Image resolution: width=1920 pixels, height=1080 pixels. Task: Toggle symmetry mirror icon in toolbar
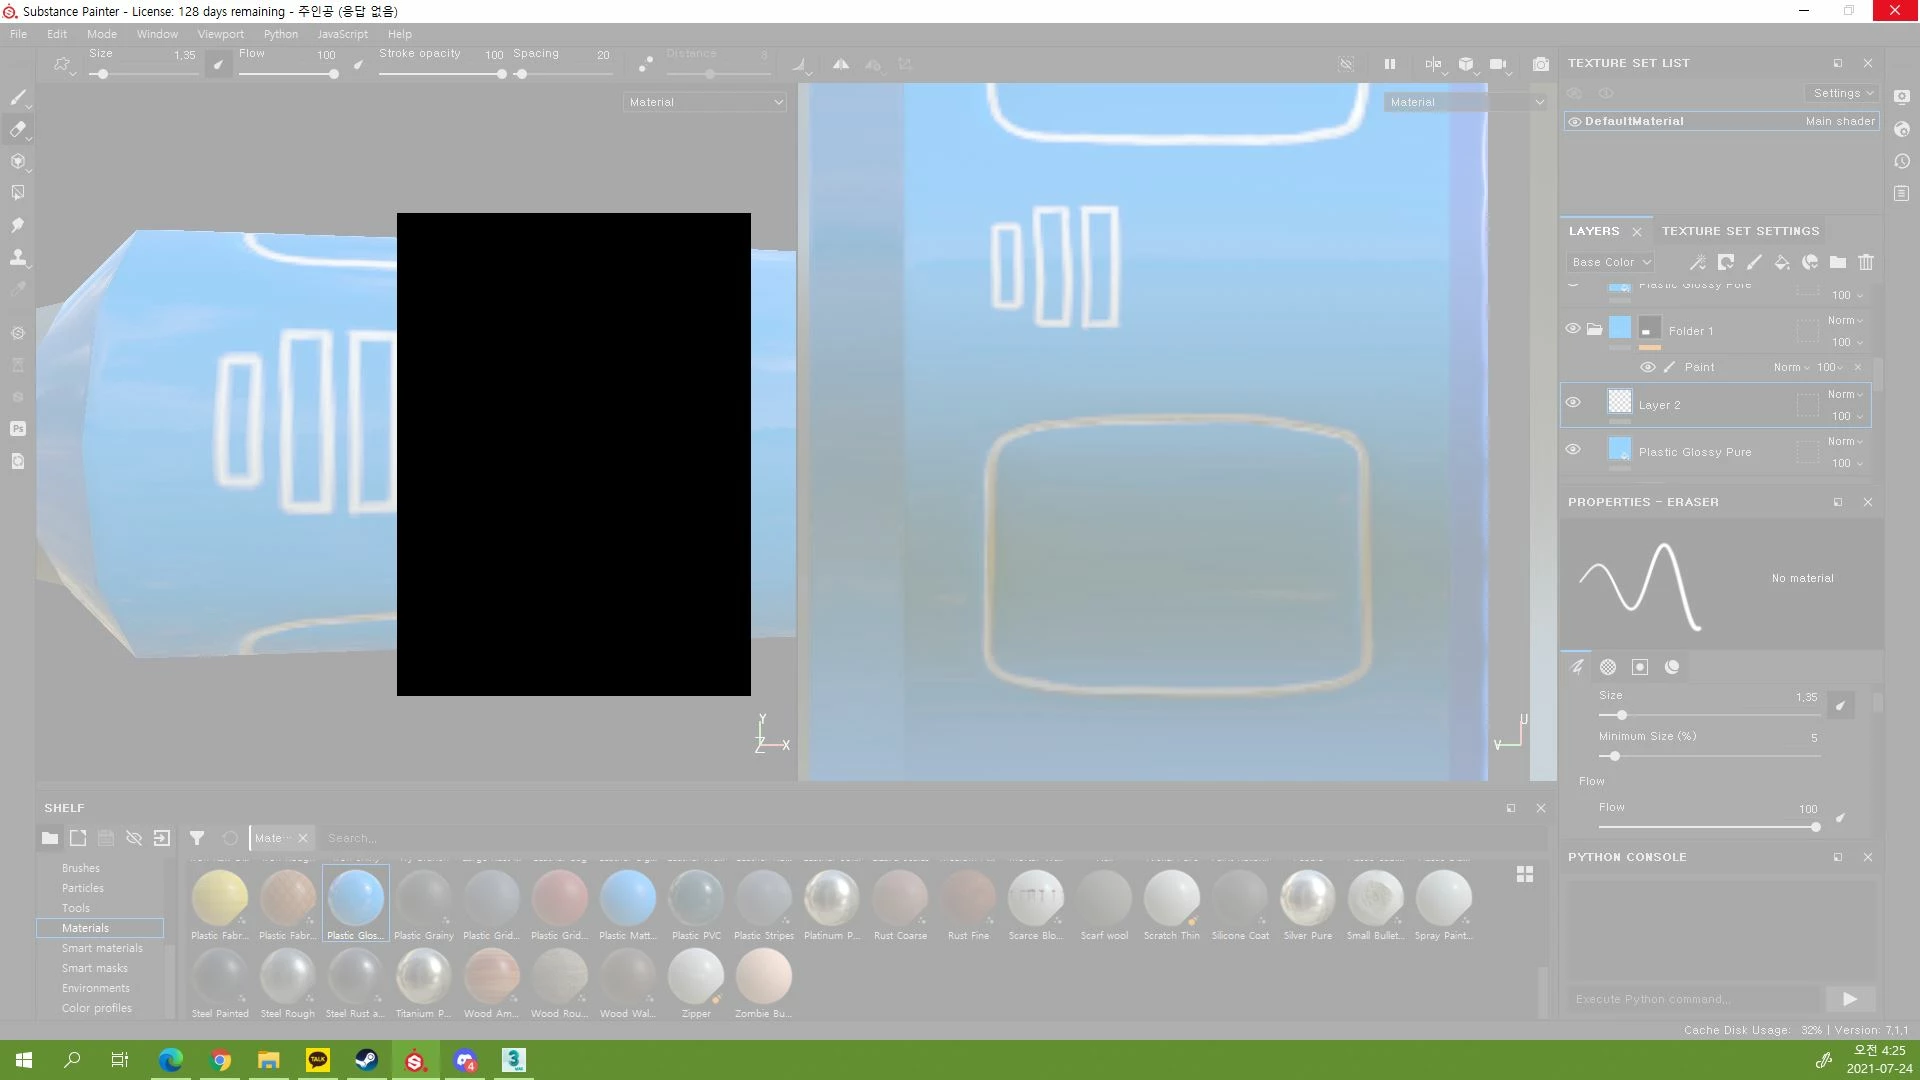point(841,64)
